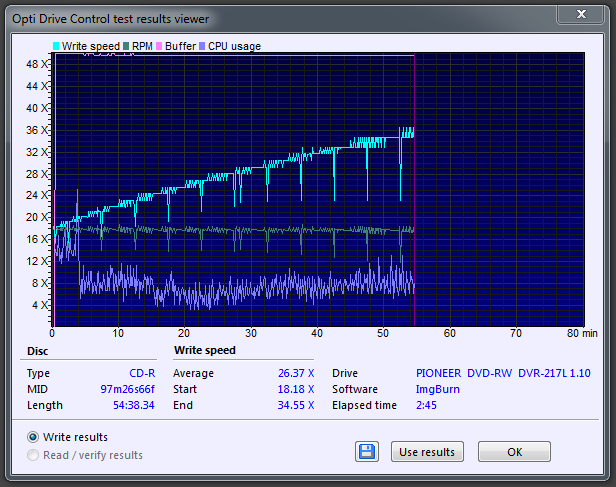
Task: Click the drive name PIONEER DVD-RW DVR-217L 1.10
Action: tap(503, 373)
